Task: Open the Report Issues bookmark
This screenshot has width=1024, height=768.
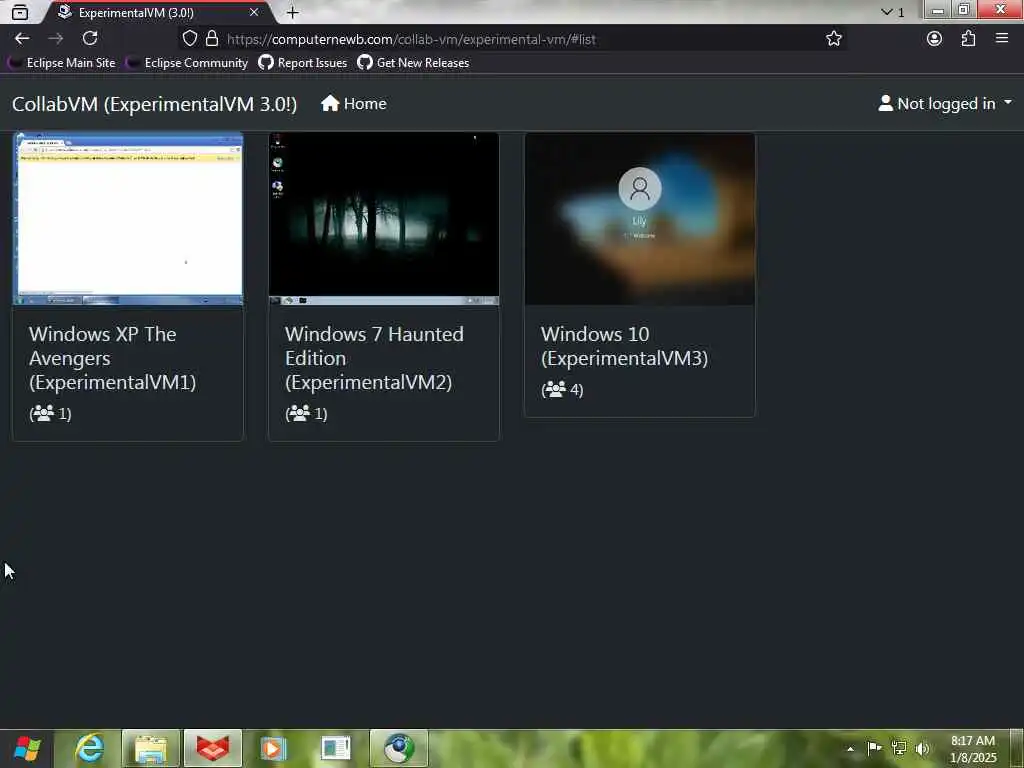Action: pyautogui.click(x=302, y=63)
